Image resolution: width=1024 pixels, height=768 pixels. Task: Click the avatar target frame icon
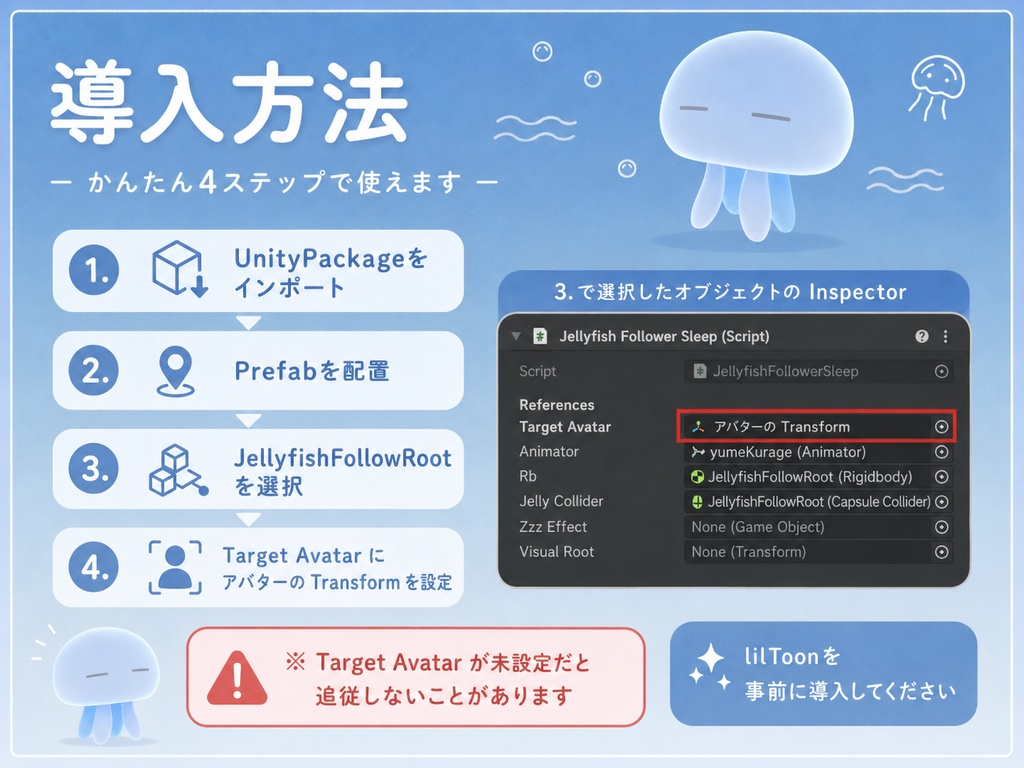pyautogui.click(x=175, y=567)
